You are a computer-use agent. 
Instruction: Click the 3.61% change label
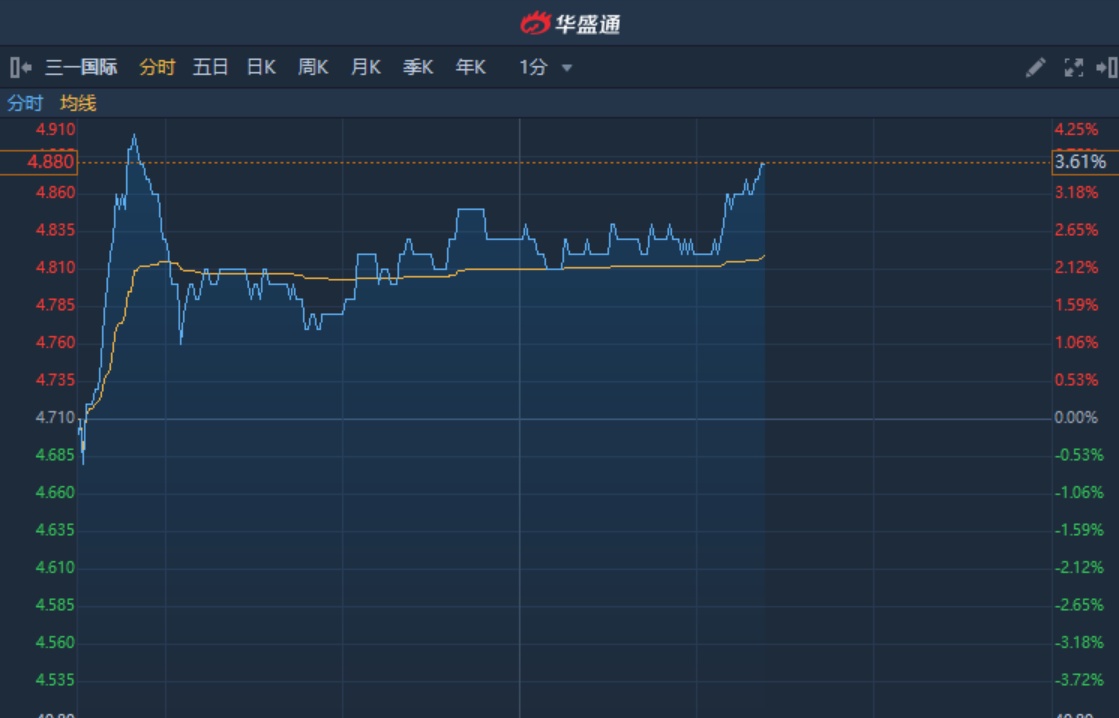(1080, 162)
